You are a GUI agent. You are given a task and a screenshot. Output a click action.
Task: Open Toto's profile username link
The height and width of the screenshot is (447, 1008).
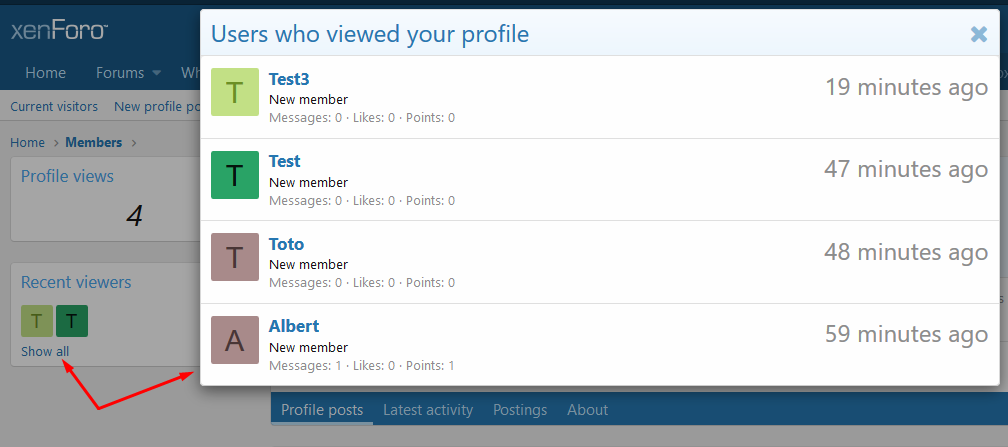(x=286, y=244)
